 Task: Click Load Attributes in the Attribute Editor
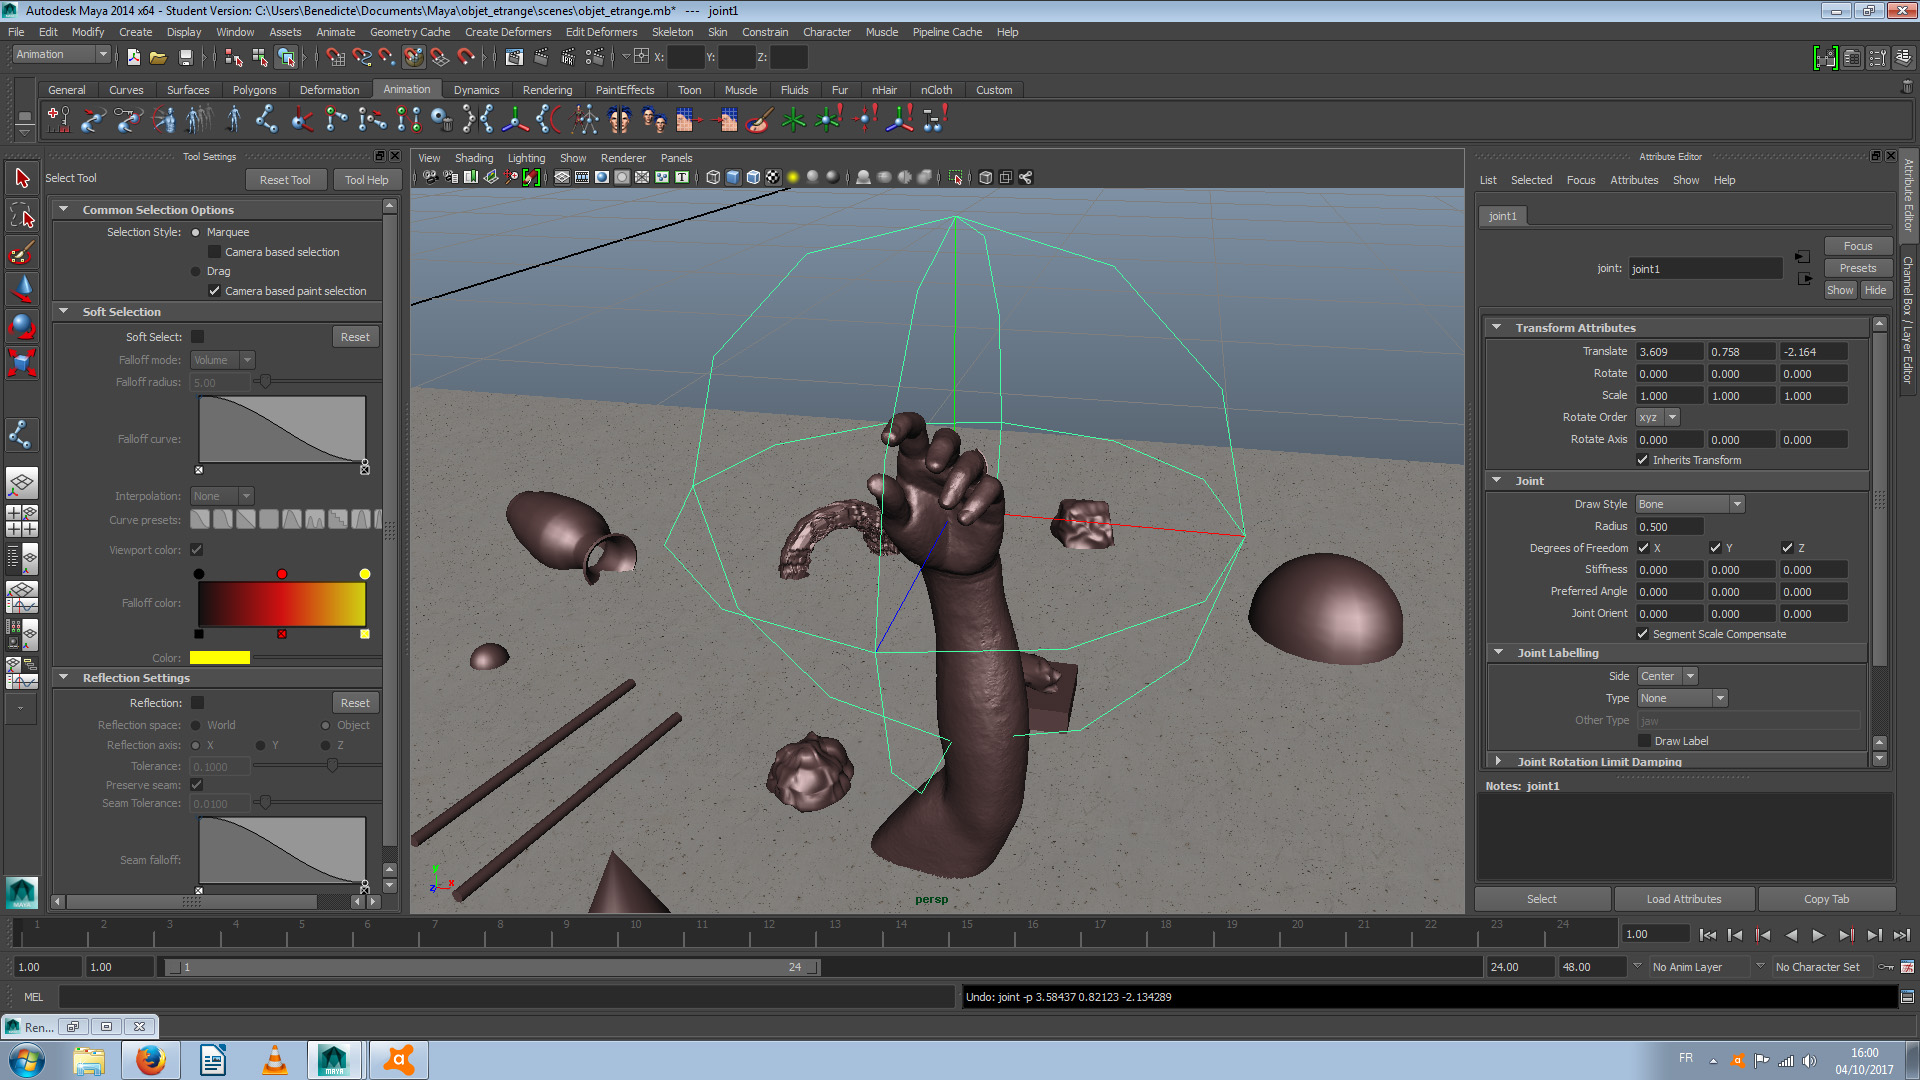point(1684,898)
